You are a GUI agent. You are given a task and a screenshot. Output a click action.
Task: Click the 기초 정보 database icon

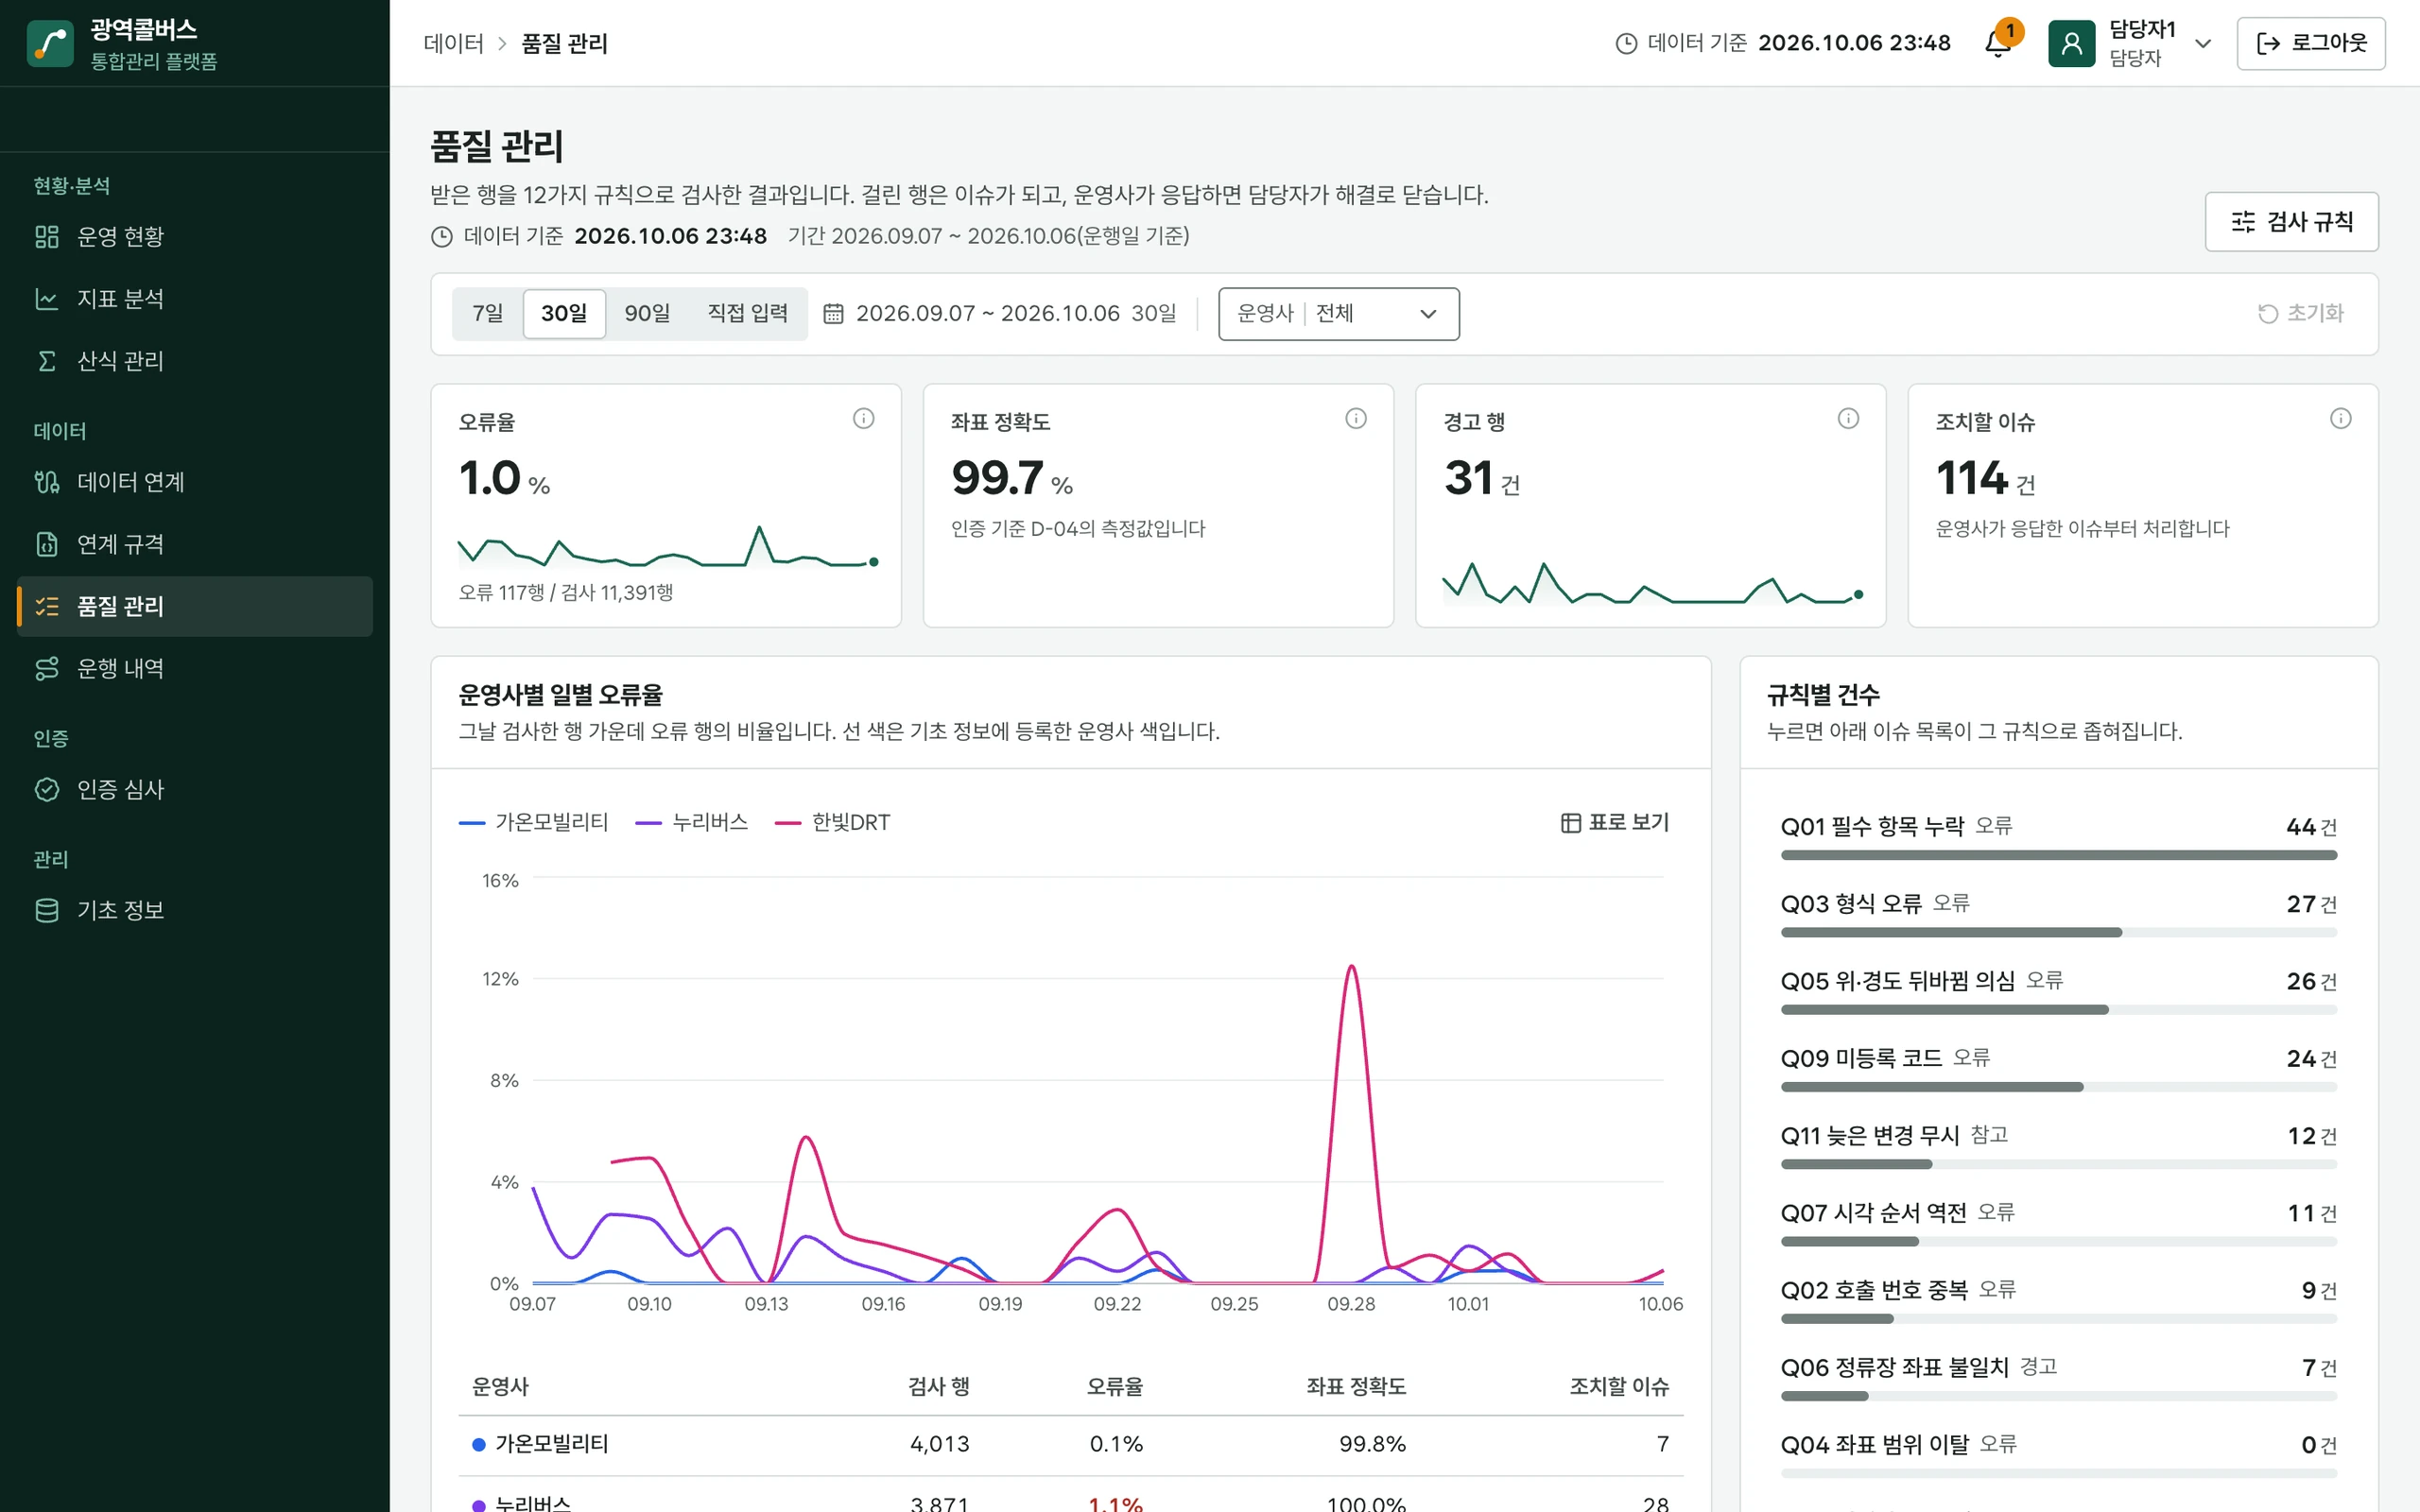(47, 910)
